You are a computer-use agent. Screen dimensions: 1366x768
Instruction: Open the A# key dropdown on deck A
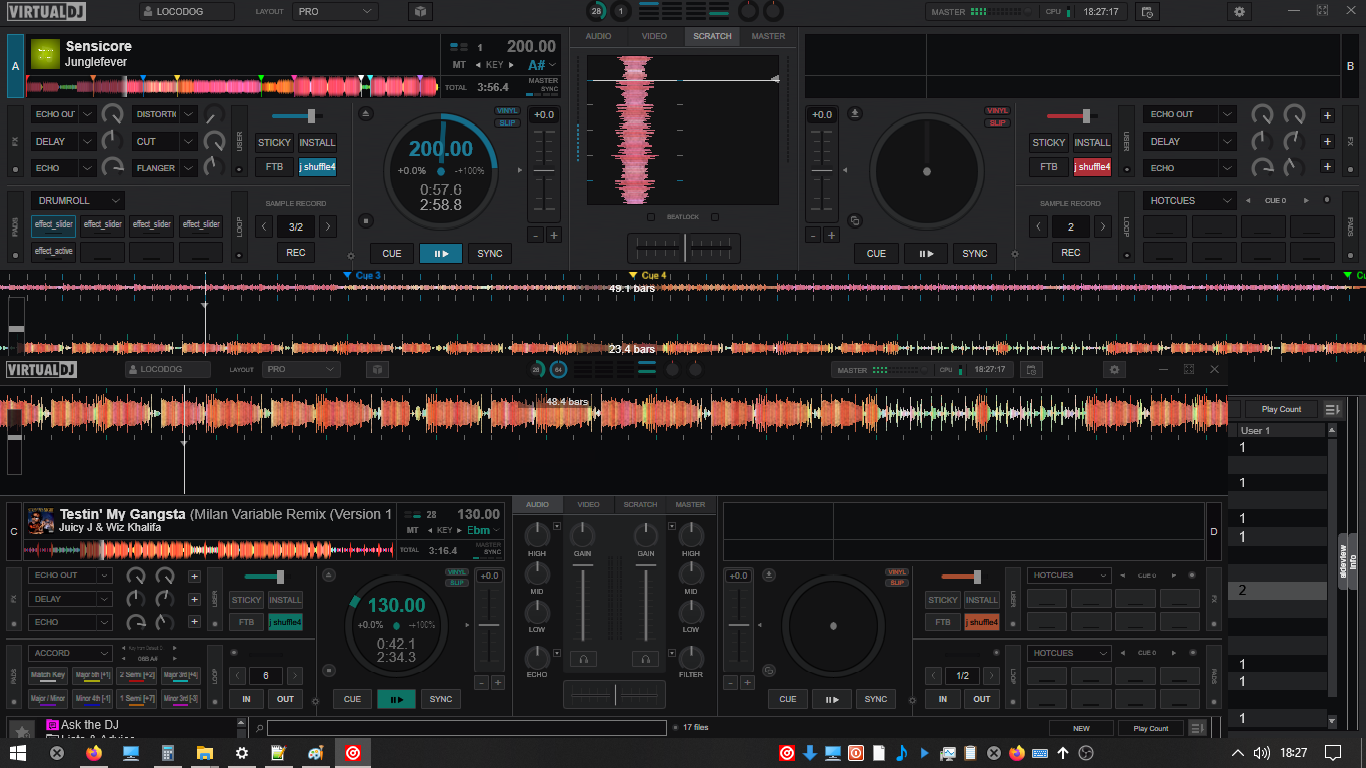tap(542, 65)
